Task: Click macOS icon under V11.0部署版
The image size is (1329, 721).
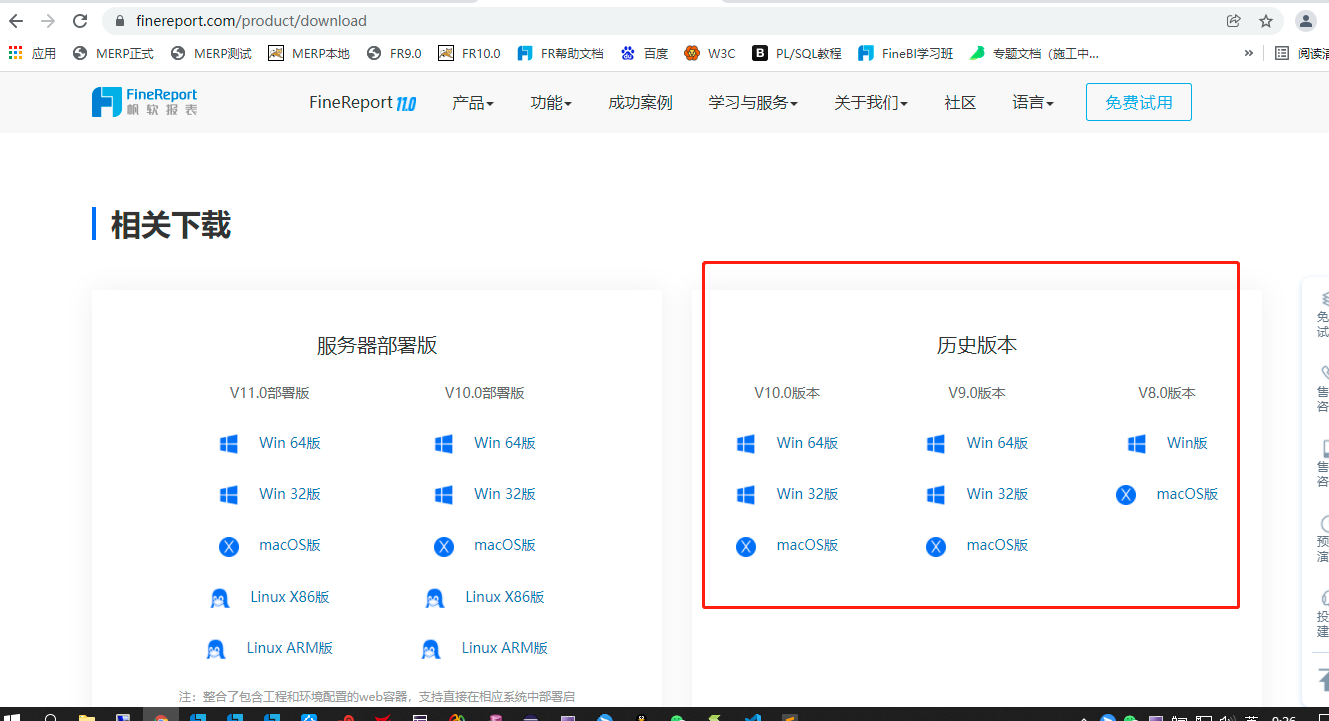Action: (x=229, y=546)
